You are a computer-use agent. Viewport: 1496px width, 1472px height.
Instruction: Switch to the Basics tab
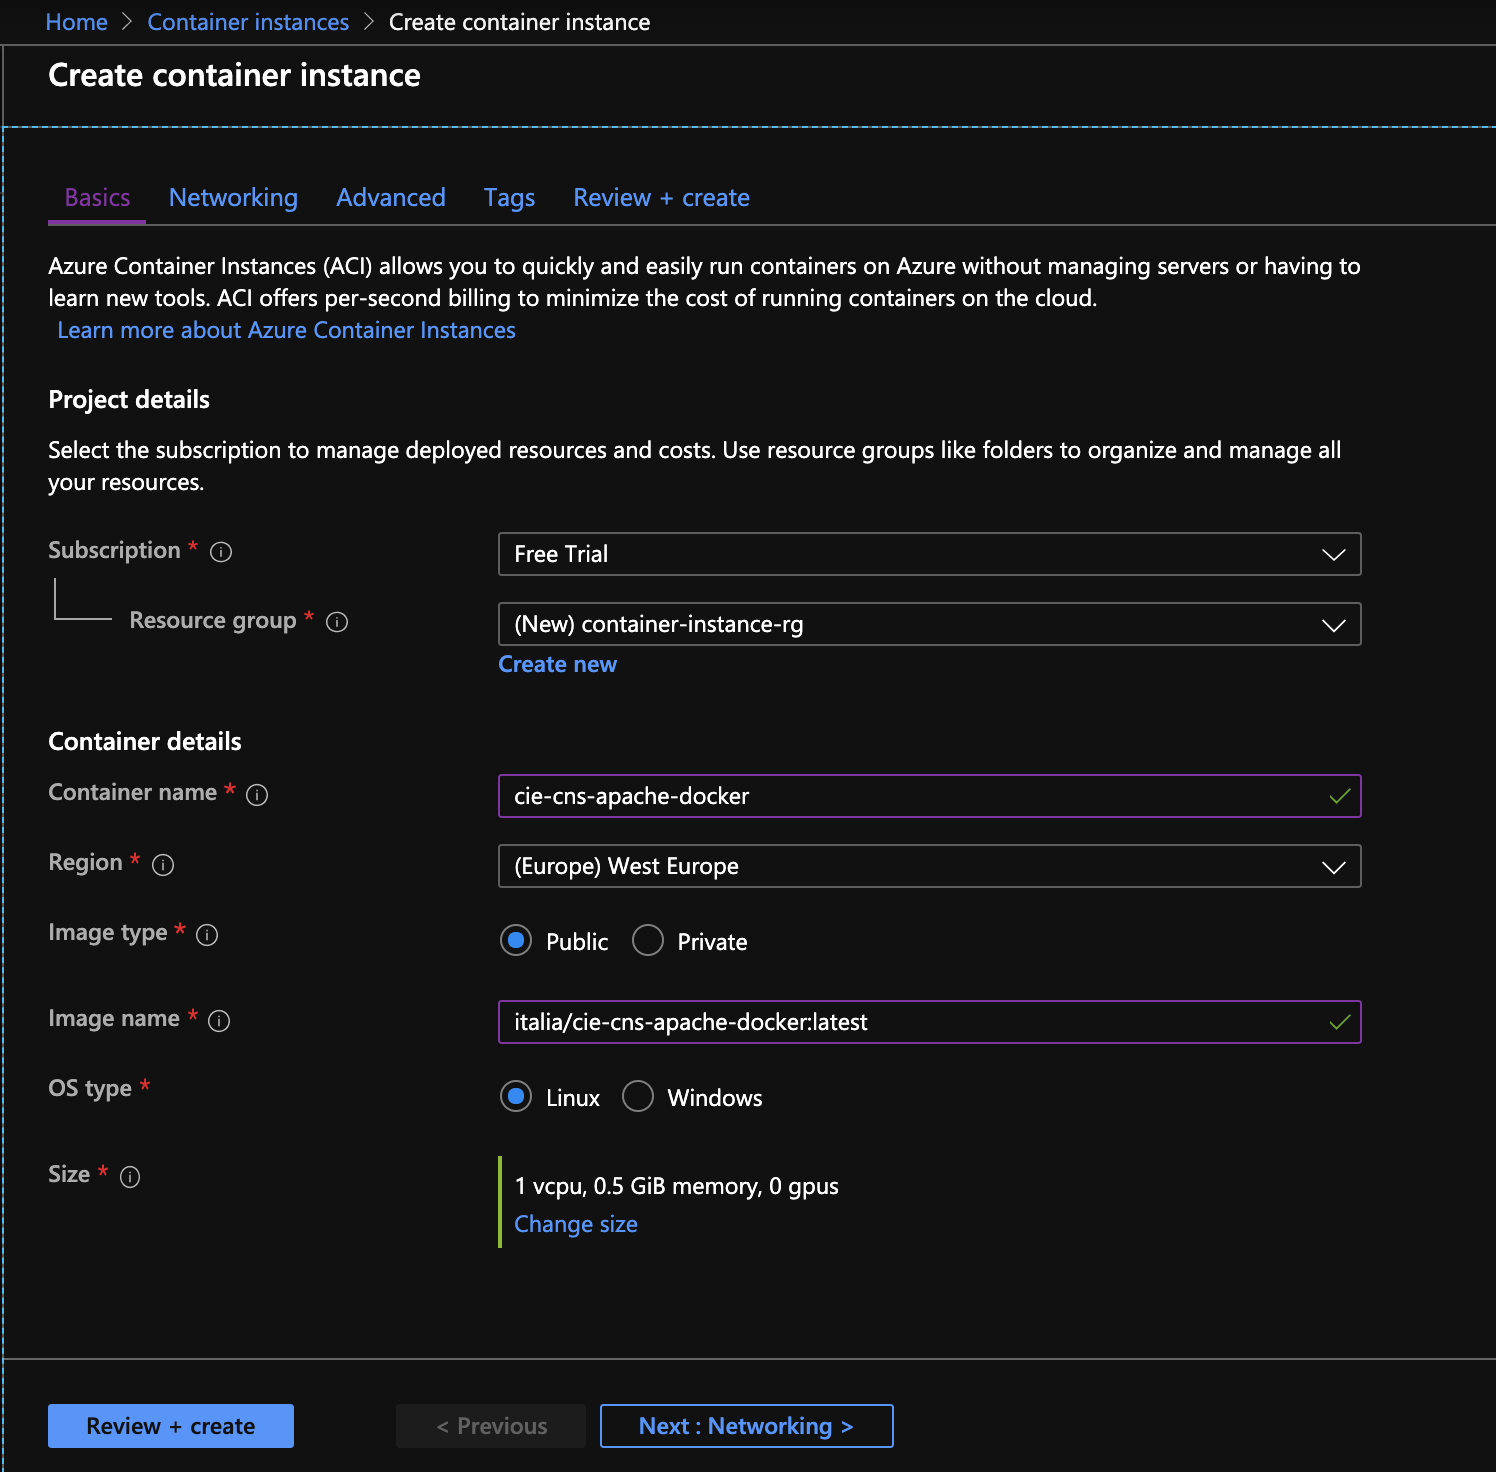[97, 198]
